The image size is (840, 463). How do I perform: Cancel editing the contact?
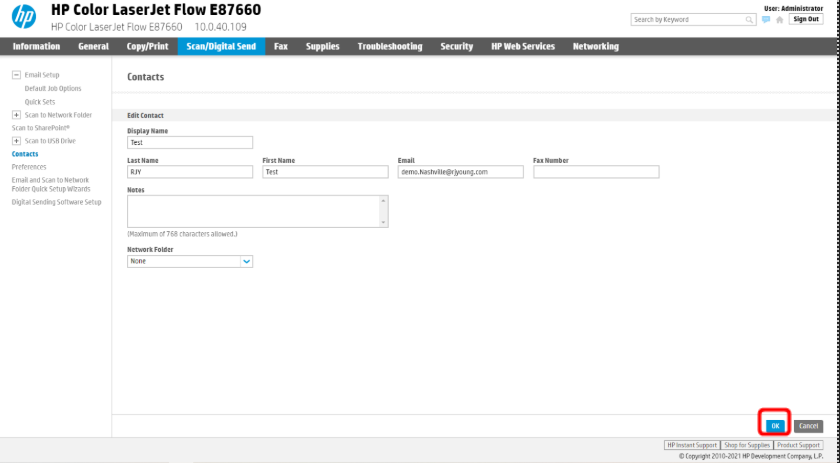808,426
